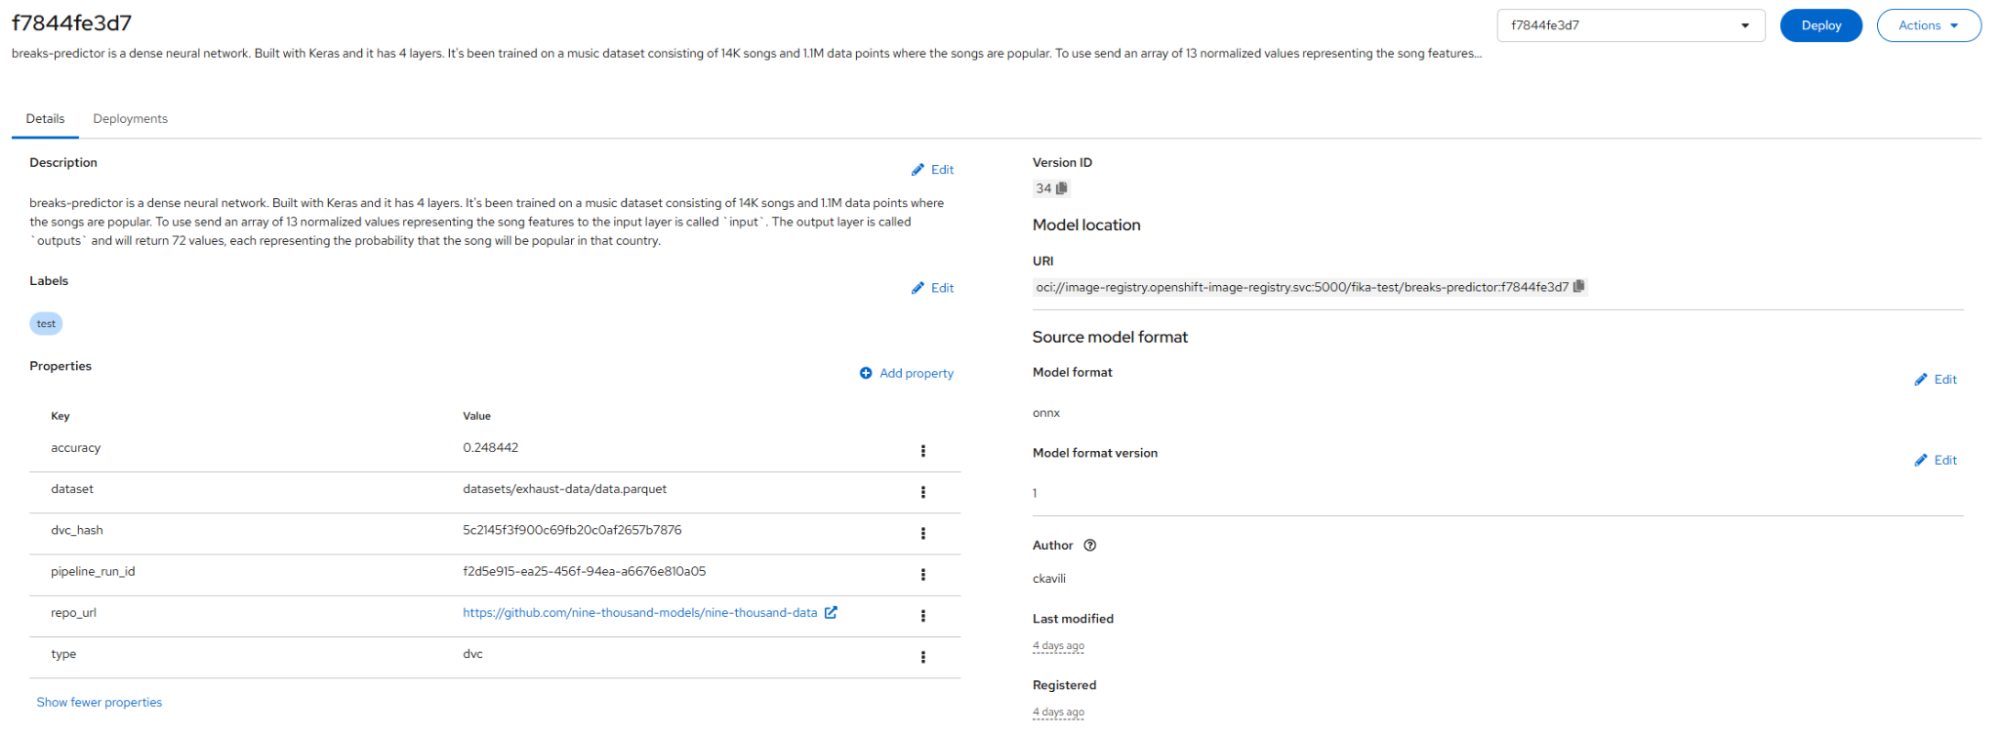Open kebab menu for pipeline_run_id property
Viewport: 1999px width, 738px height.
coord(922,574)
